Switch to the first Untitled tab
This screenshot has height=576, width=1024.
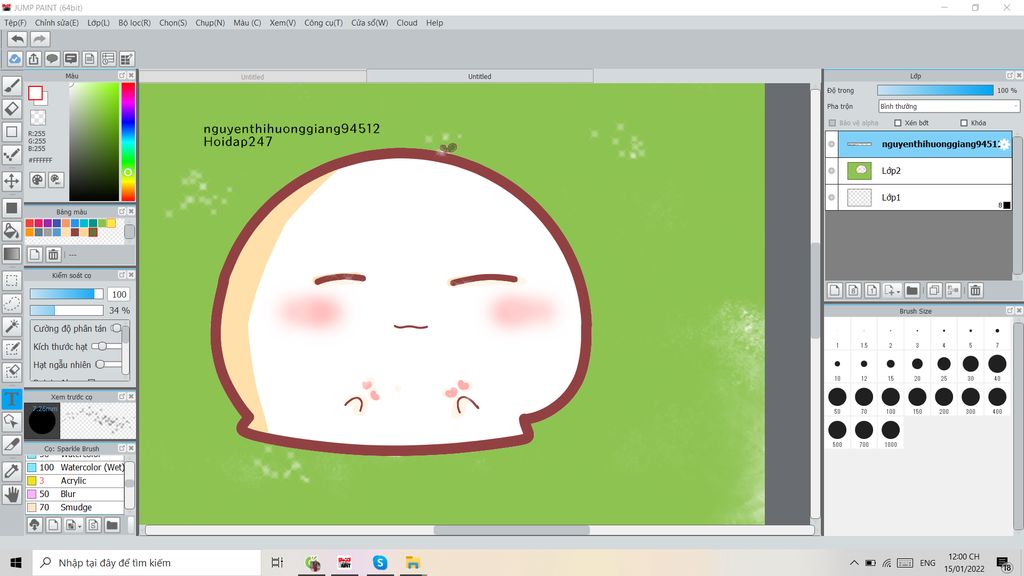click(x=253, y=76)
